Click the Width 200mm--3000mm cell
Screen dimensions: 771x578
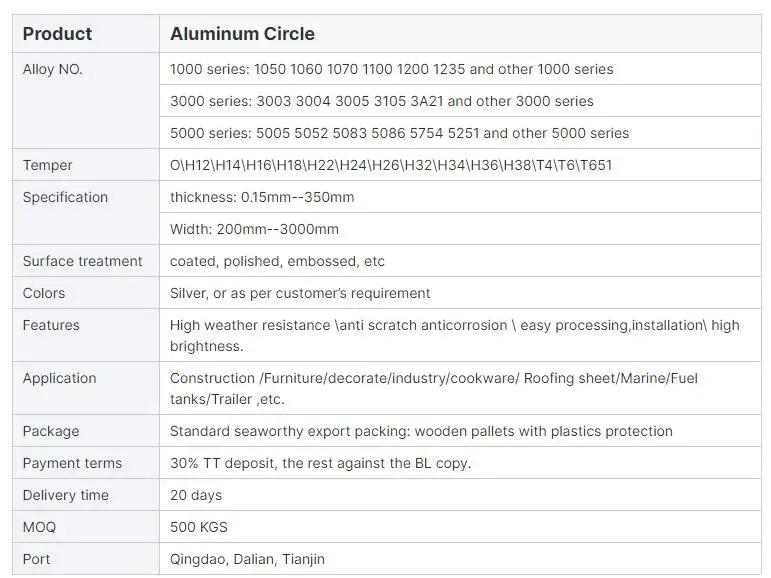(254, 229)
